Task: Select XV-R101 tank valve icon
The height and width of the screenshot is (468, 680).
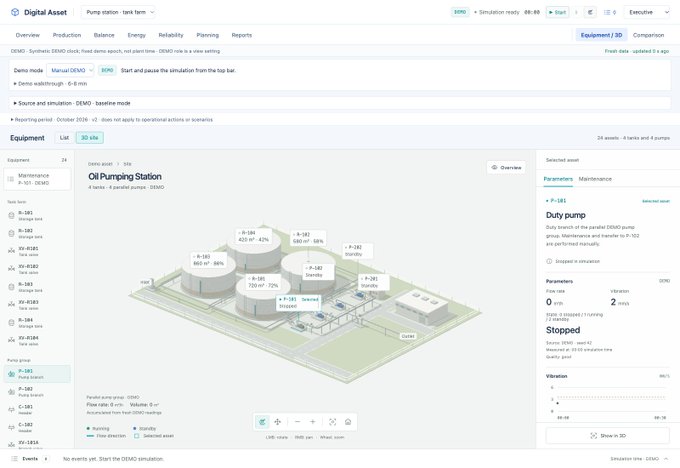Action: tap(11, 251)
